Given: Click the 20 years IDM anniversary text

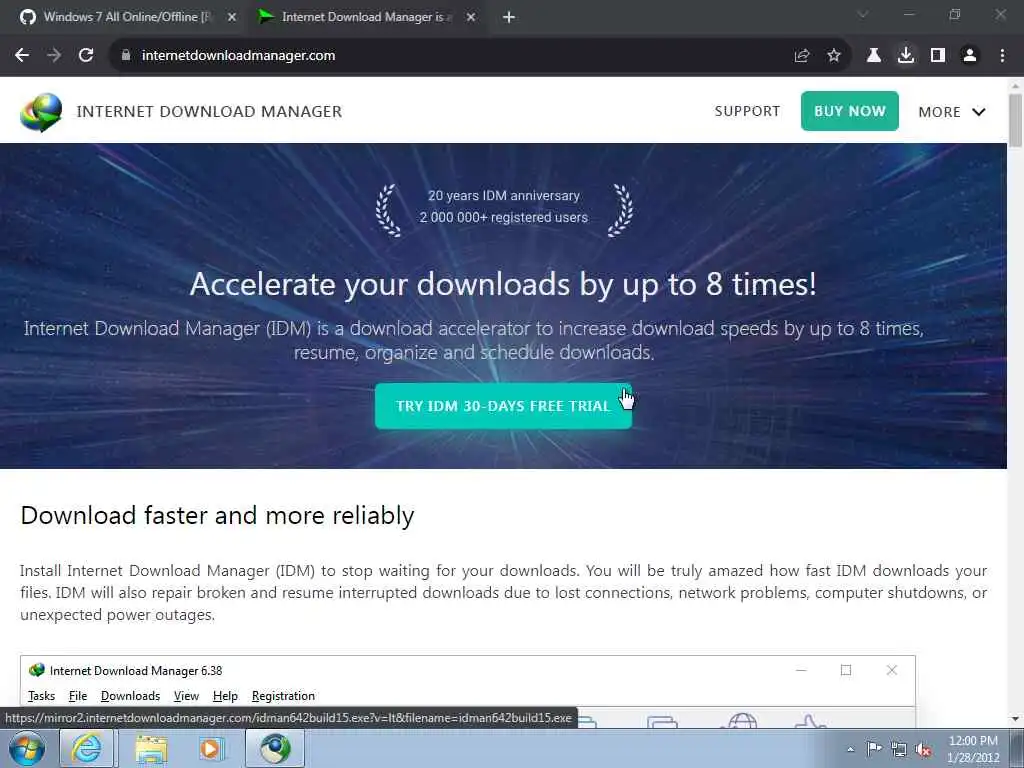Looking at the screenshot, I should tap(504, 195).
